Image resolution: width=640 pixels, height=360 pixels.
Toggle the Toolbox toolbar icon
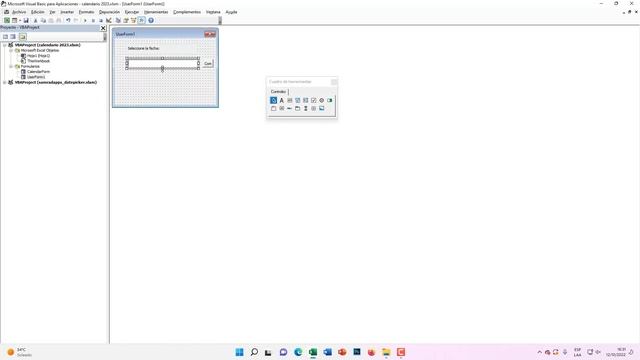pyautogui.click(x=142, y=20)
